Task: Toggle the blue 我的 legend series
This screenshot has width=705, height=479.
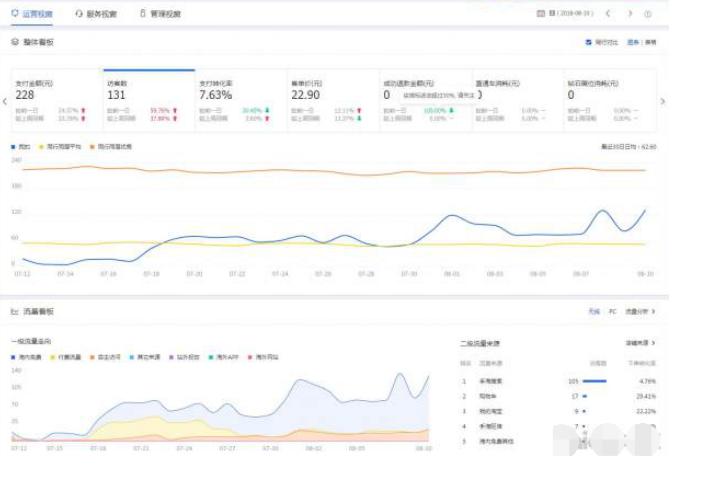Action: click(x=14, y=146)
